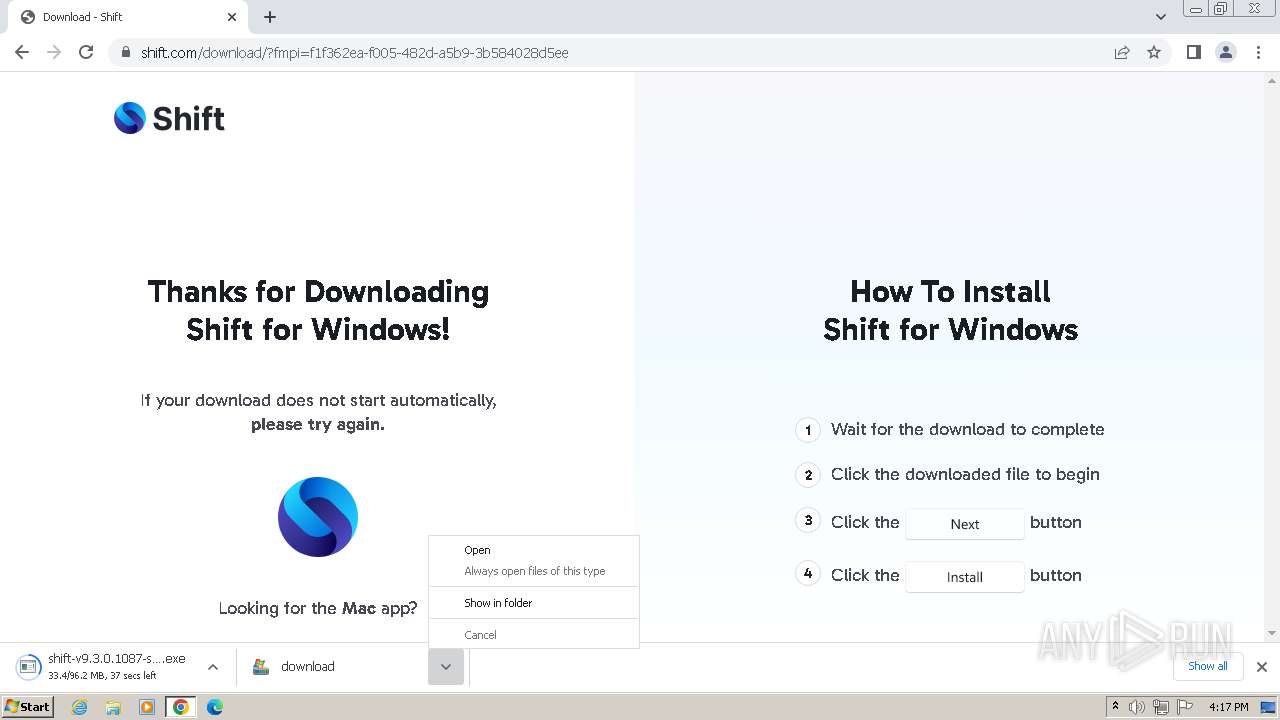Click the page vertical scrollbar
Image resolution: width=1280 pixels, height=720 pixels.
pyautogui.click(x=1272, y=356)
